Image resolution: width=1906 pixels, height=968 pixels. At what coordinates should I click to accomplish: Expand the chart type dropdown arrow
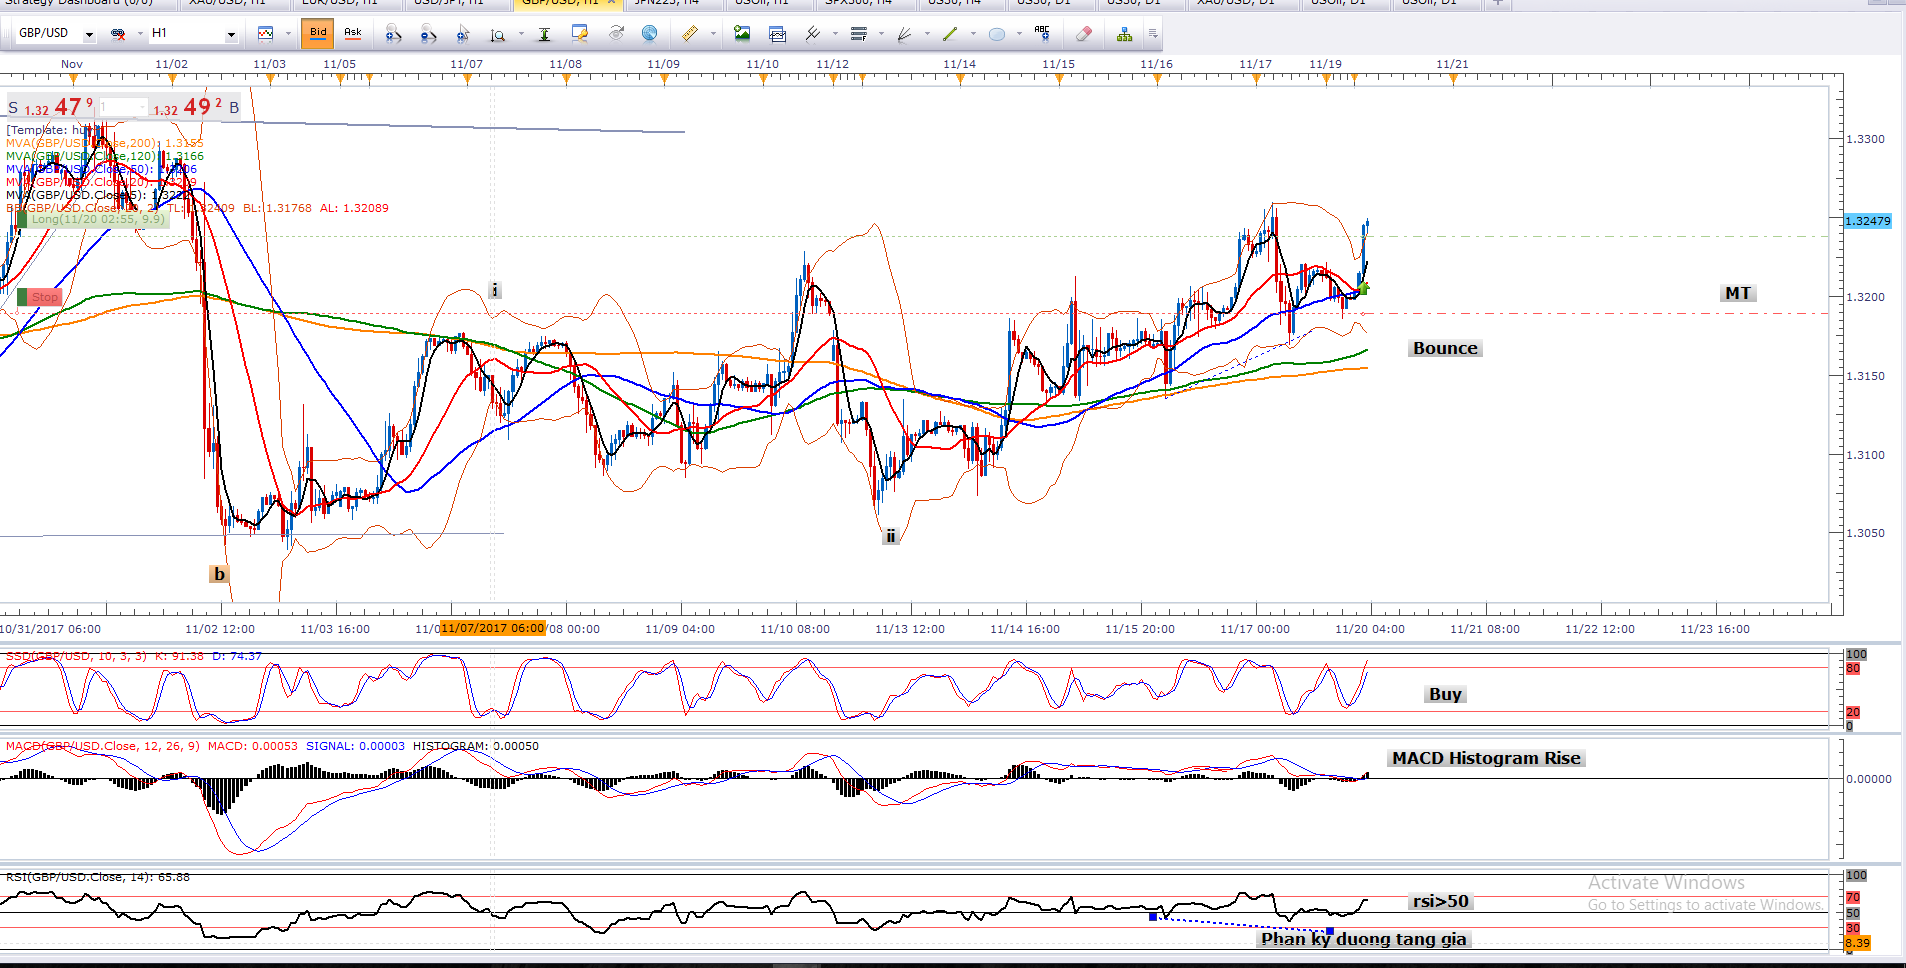point(288,34)
